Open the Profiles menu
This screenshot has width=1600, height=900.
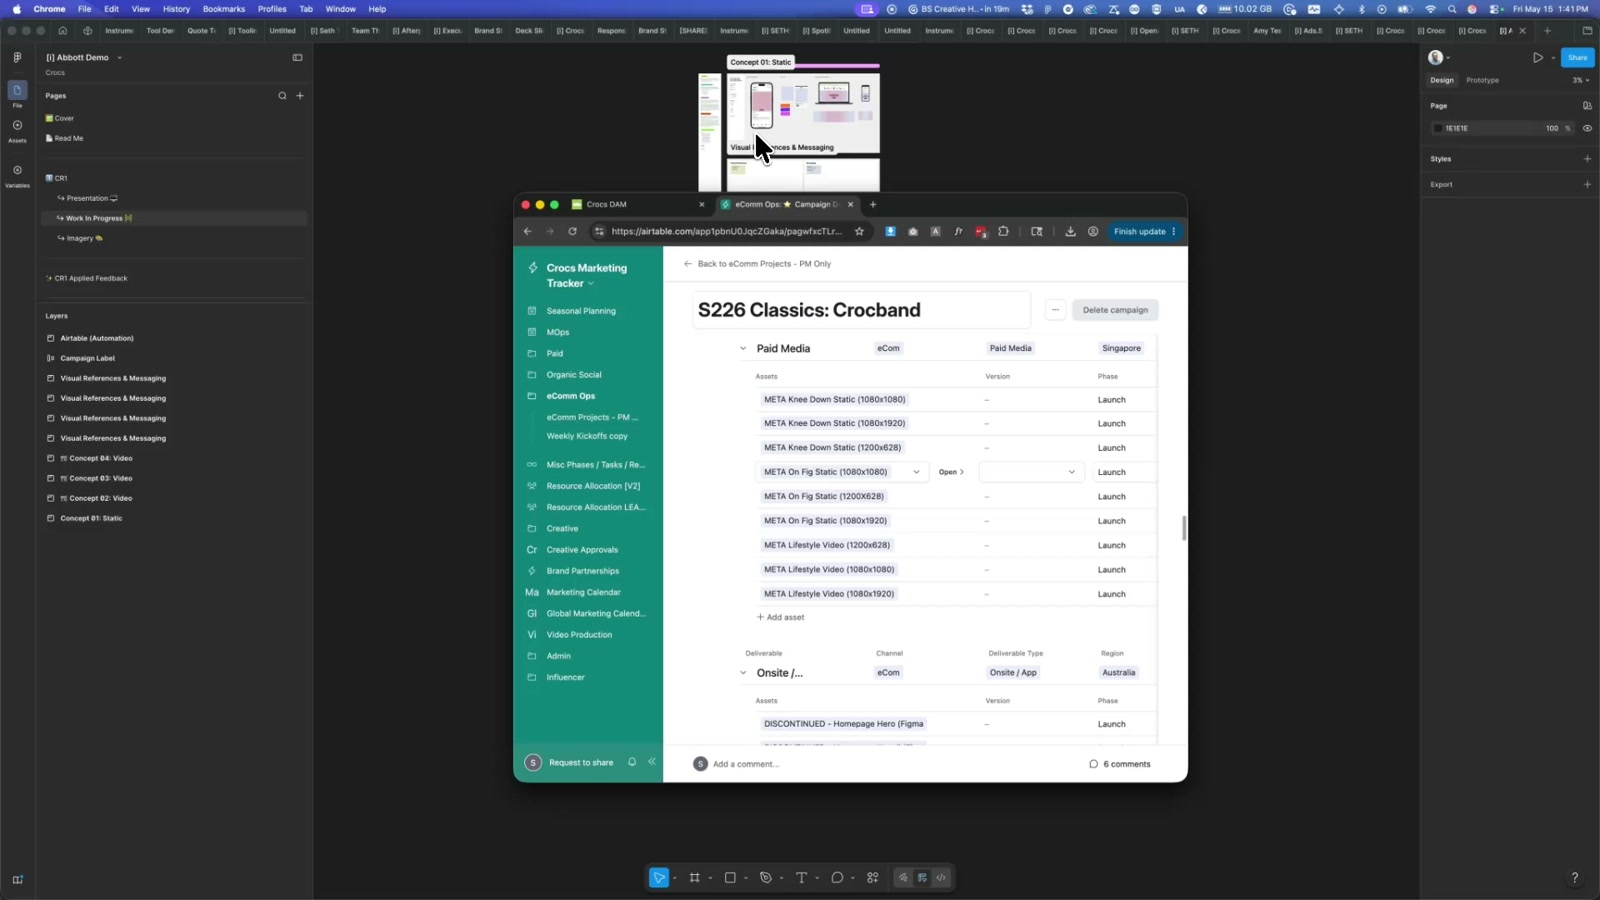point(272,9)
